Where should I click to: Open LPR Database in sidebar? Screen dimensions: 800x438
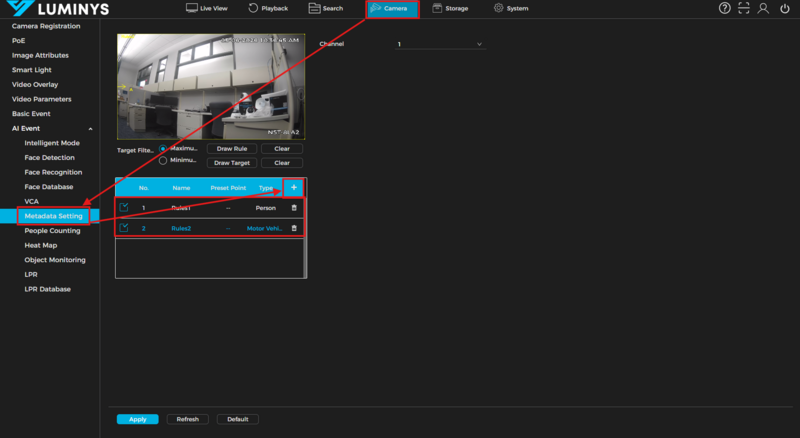[47, 289]
